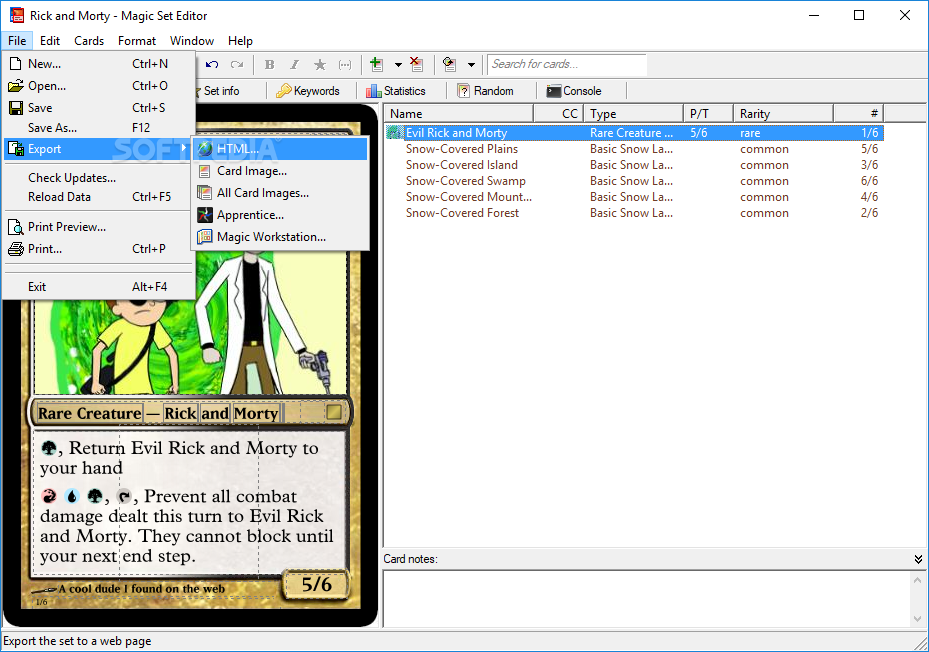929x652 pixels.
Task: Click the Undo arrow icon in toolbar
Action: tap(212, 65)
